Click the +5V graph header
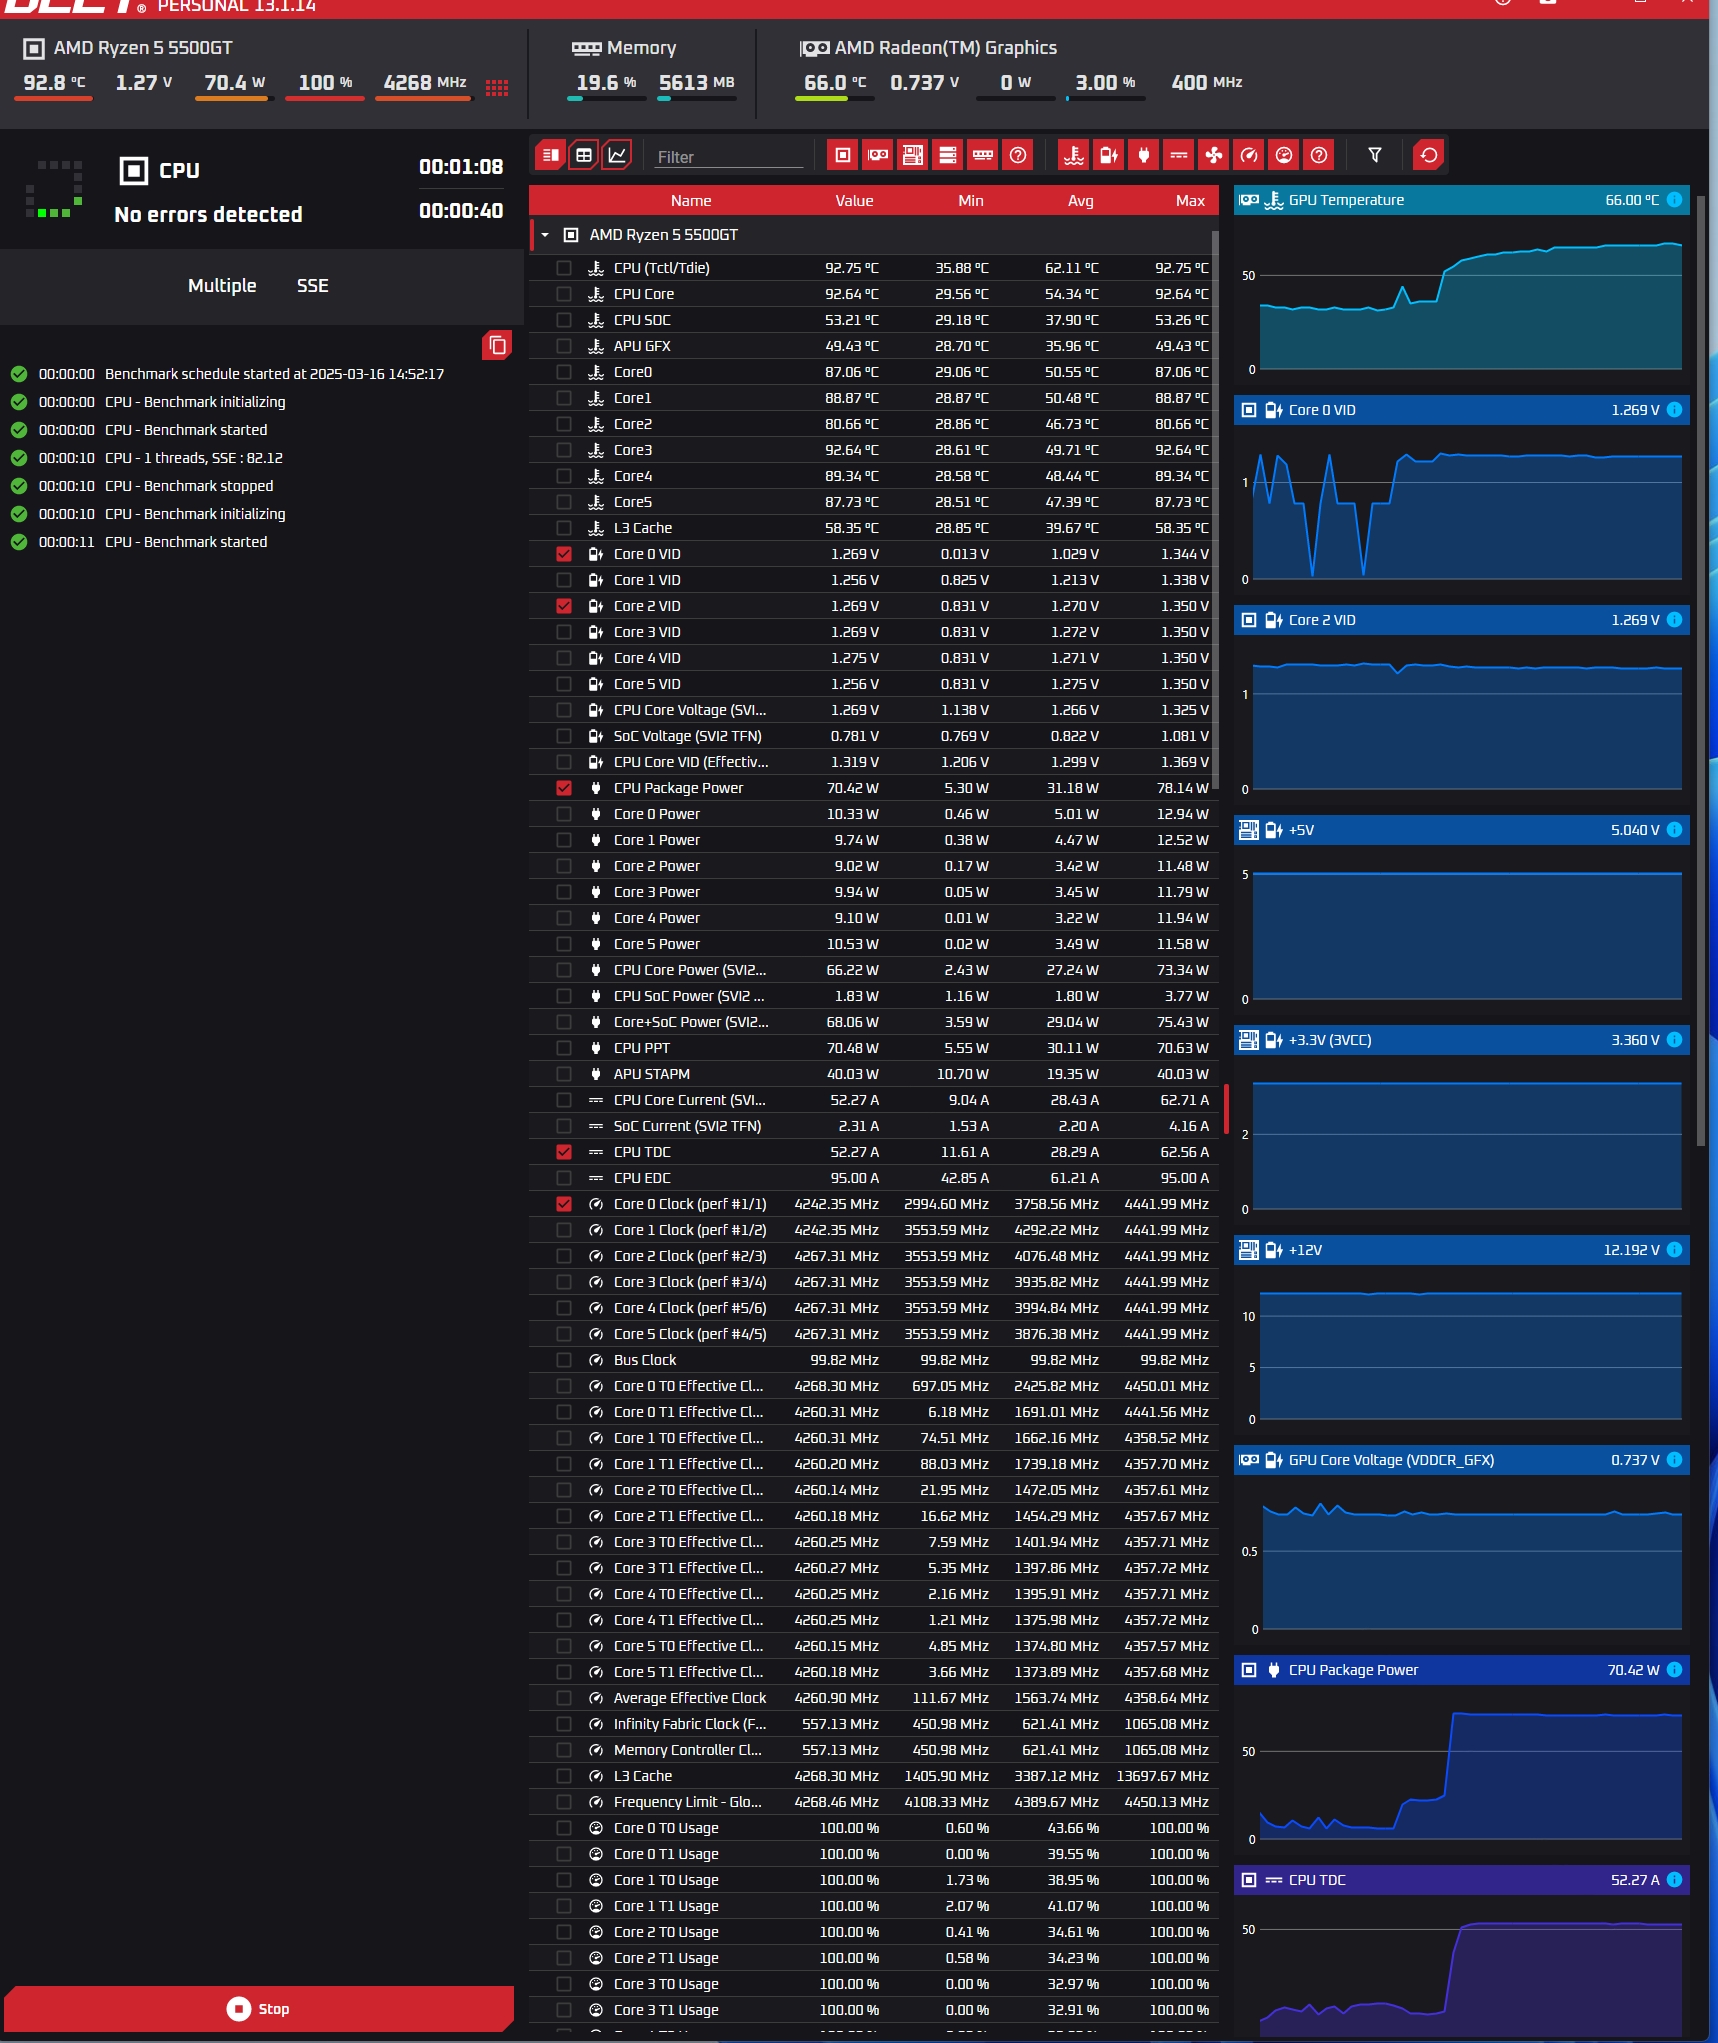The width and height of the screenshot is (1718, 2043). [1461, 830]
